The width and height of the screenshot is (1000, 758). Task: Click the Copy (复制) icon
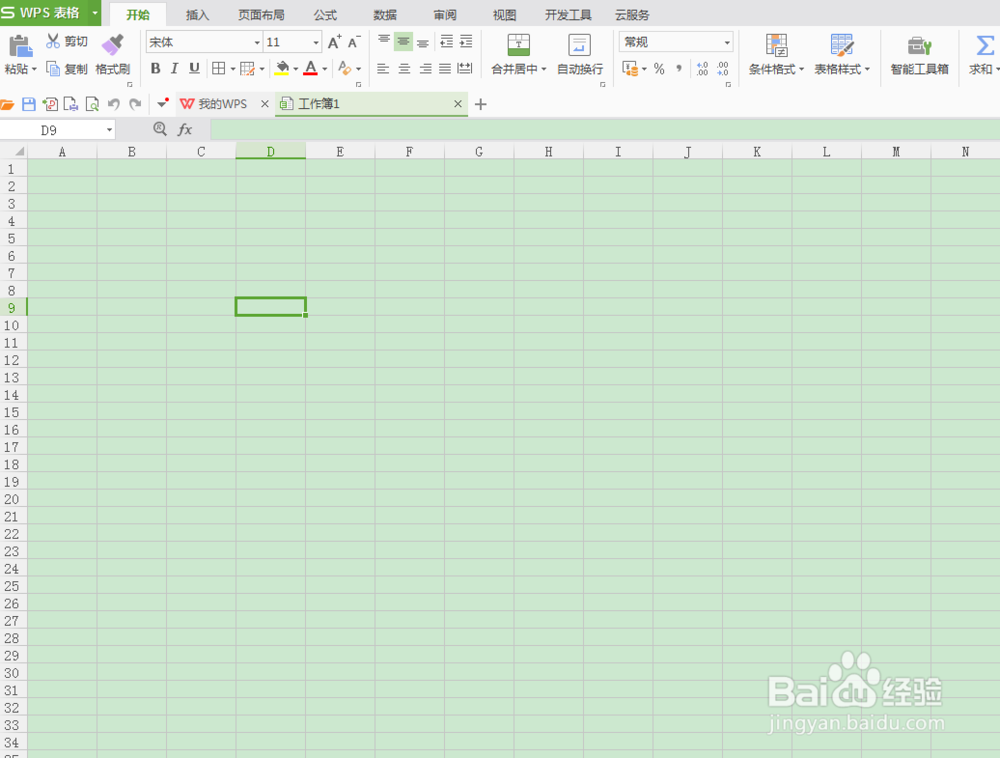pyautogui.click(x=53, y=68)
